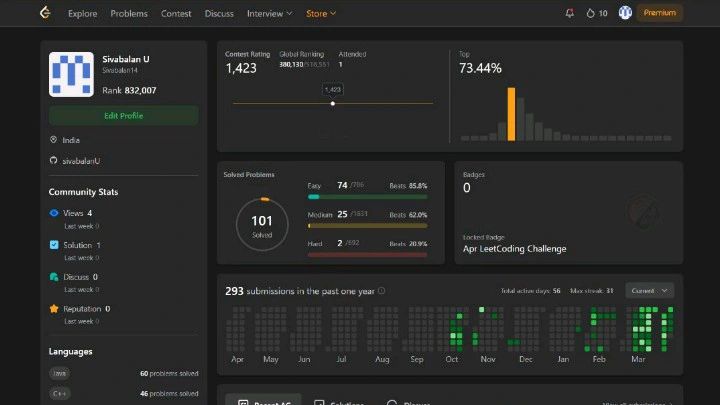
Task: Click the India location text
Action: click(x=71, y=140)
